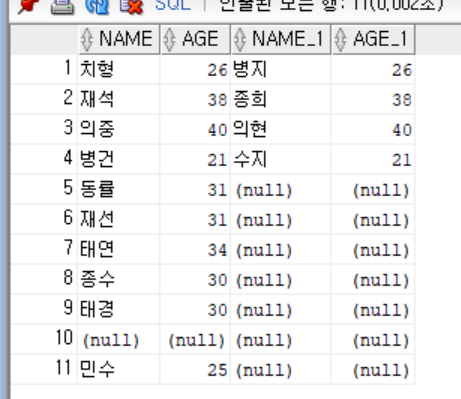Select the NAME_1 column header
This screenshot has width=461, height=399.
click(x=281, y=39)
